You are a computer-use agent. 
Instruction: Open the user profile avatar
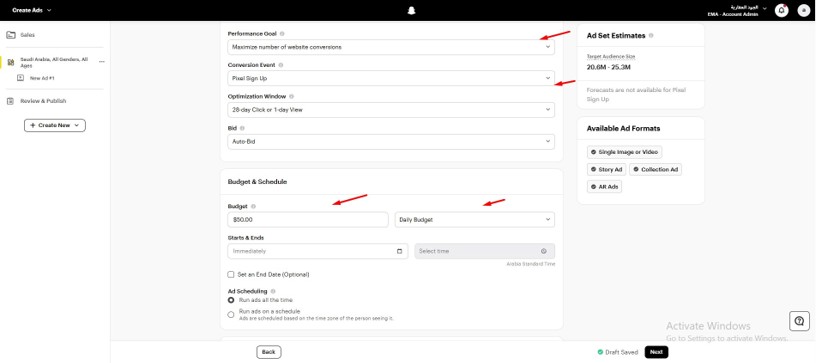(804, 10)
